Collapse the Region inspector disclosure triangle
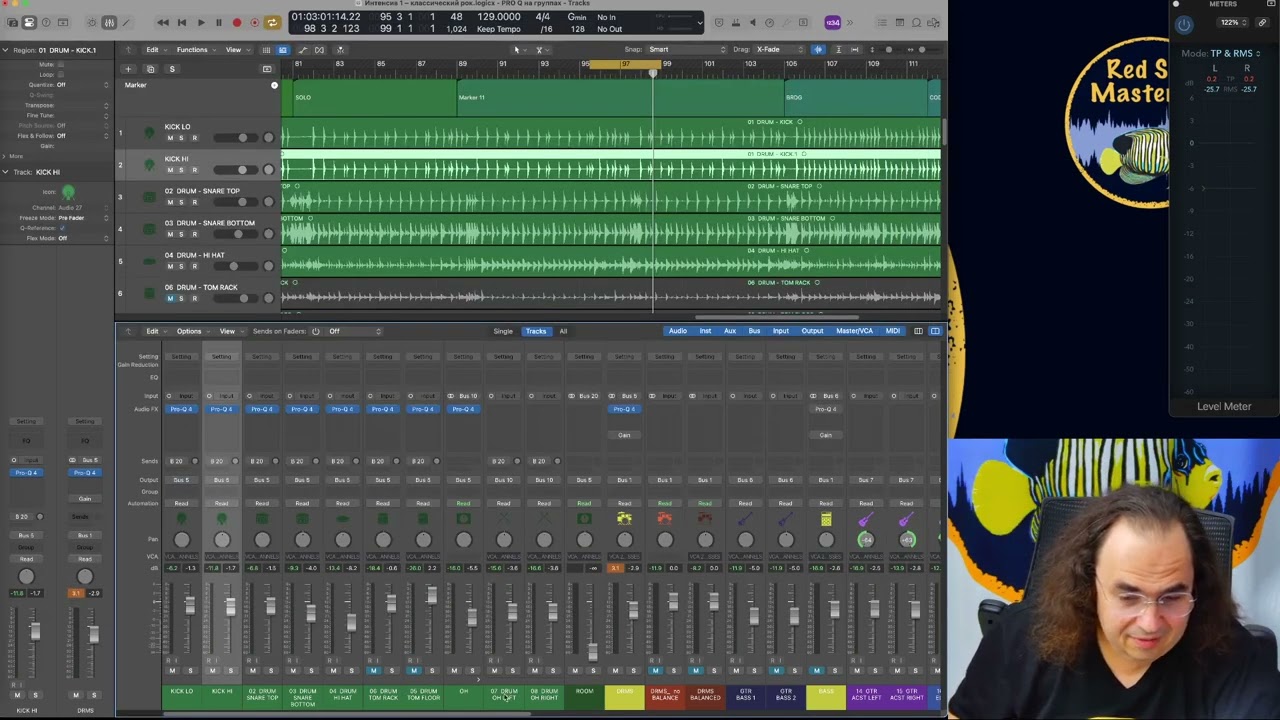This screenshot has width=1280, height=720. click(x=5, y=50)
